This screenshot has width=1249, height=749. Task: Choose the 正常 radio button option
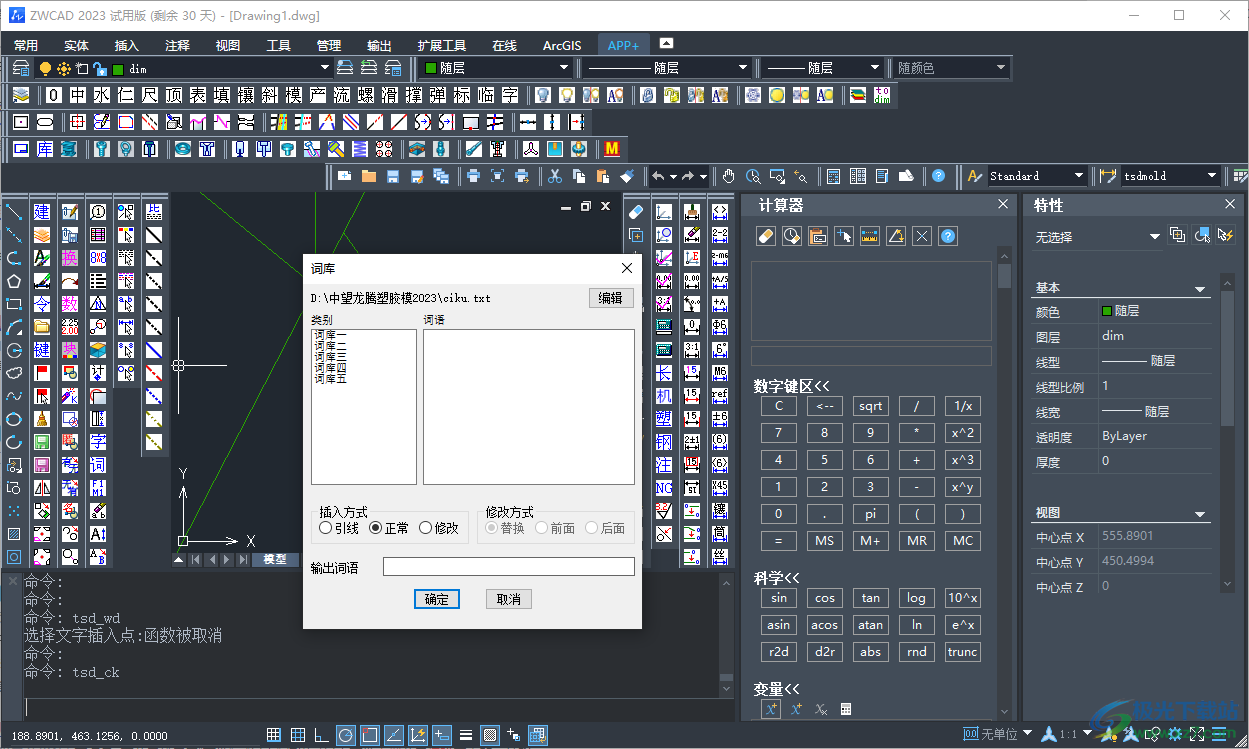pyautogui.click(x=376, y=528)
